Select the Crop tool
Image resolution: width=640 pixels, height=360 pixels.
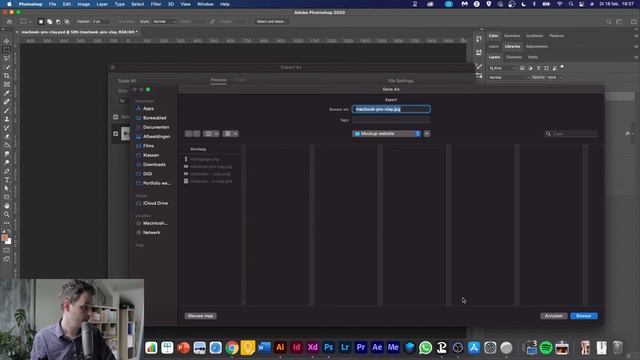coord(7,76)
